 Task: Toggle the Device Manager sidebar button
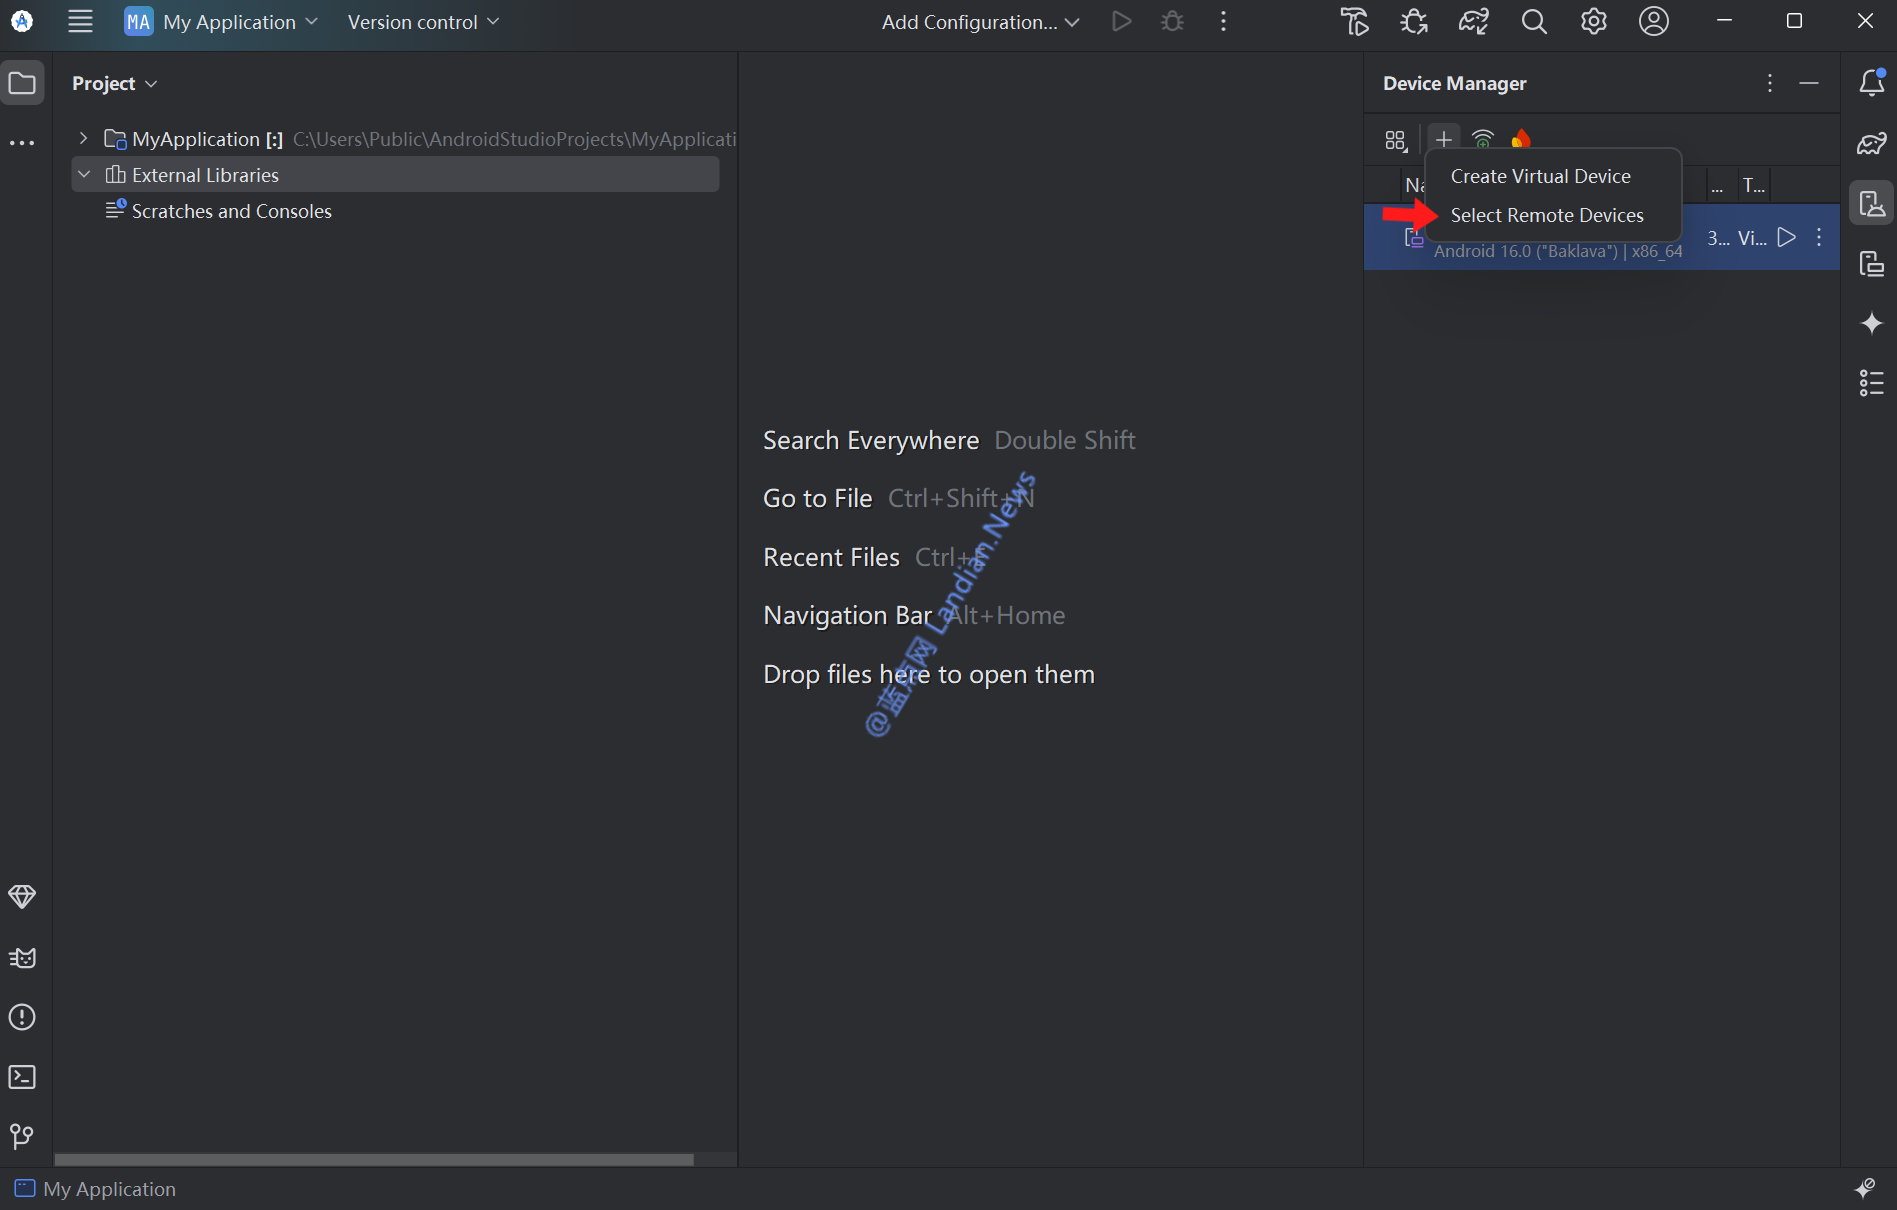click(x=1872, y=204)
